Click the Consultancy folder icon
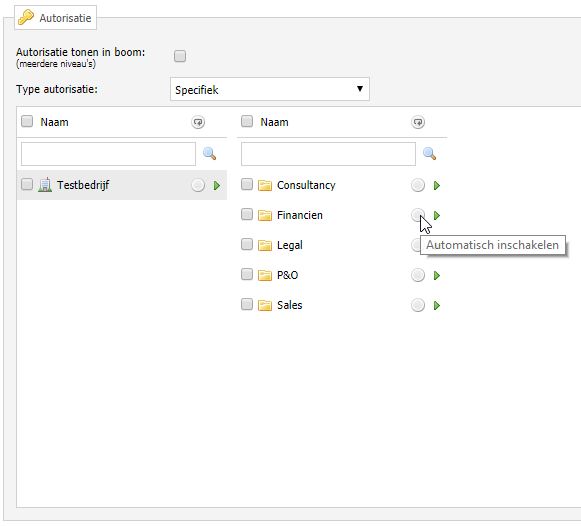The image size is (581, 527). click(265, 185)
